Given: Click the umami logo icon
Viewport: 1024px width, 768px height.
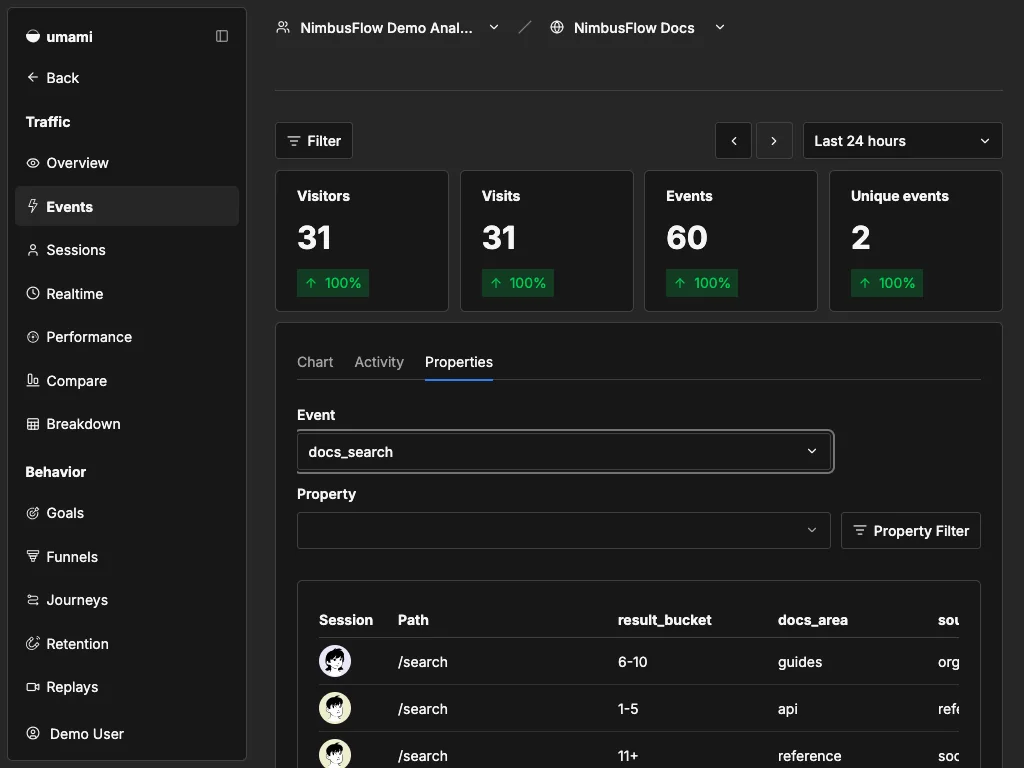Looking at the screenshot, I should 33,37.
